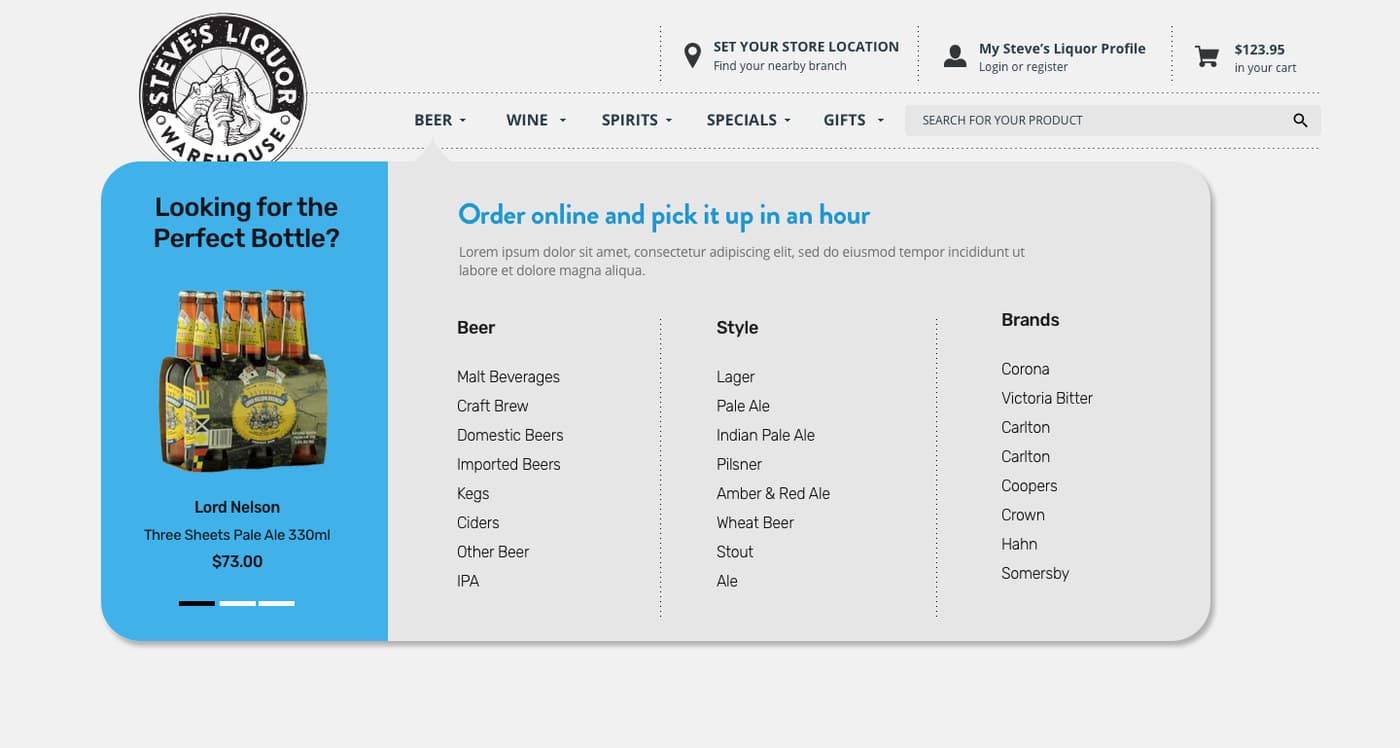Select Imported Beers category

coord(508,464)
